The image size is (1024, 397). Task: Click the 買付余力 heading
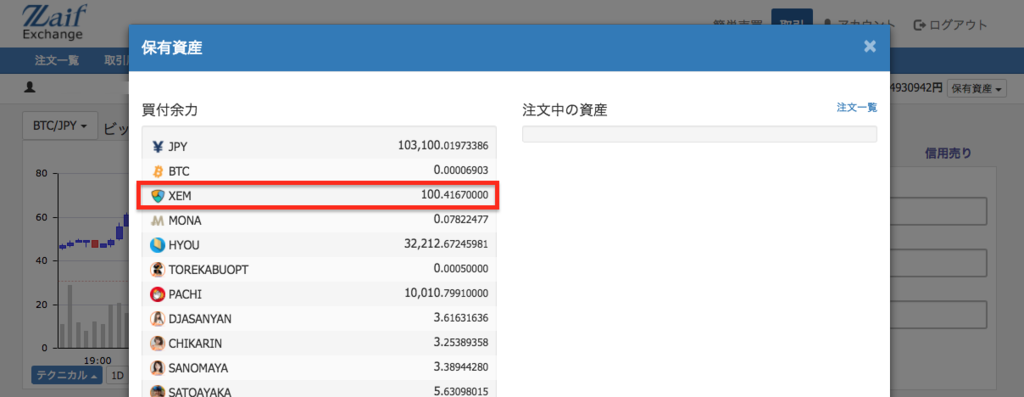[170, 110]
